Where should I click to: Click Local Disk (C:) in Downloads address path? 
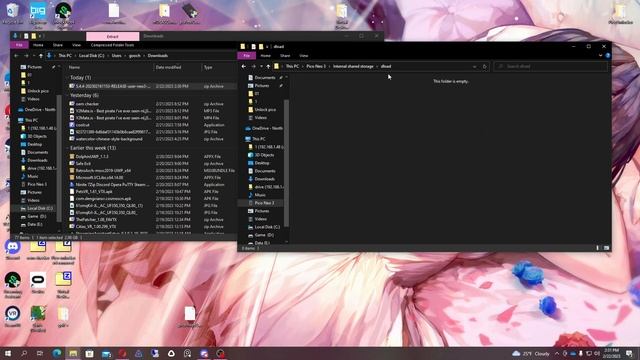[x=91, y=56]
